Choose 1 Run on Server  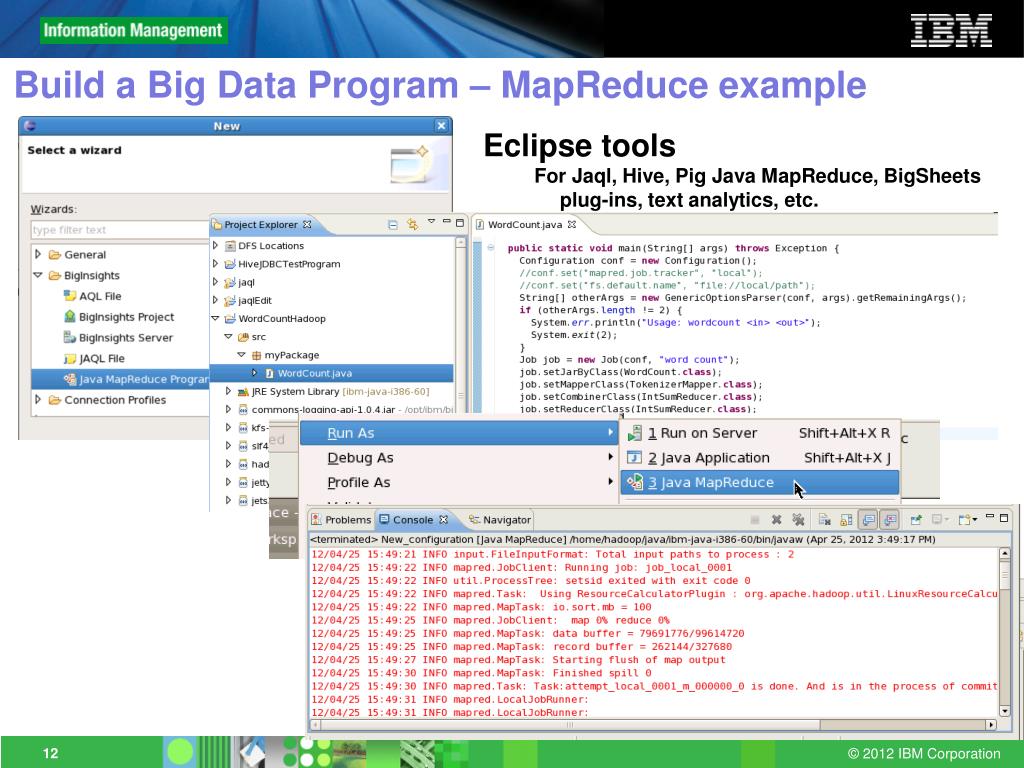coord(760,433)
